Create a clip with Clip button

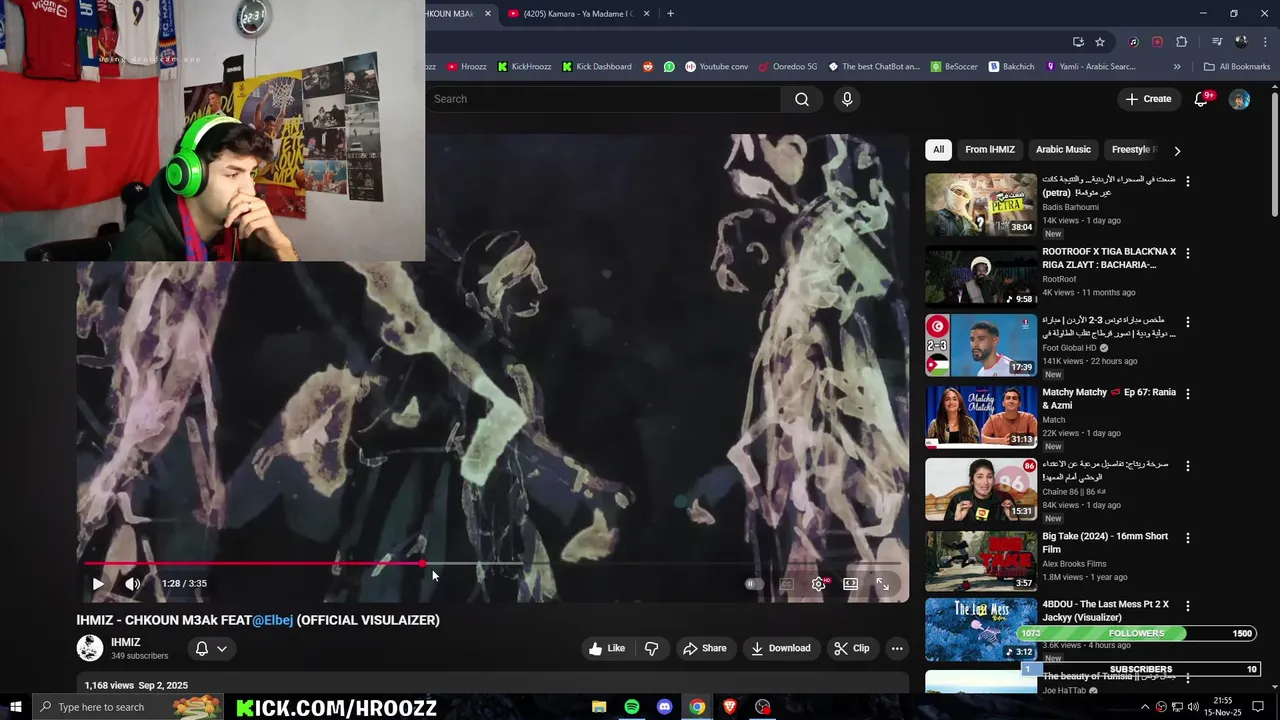852,648
